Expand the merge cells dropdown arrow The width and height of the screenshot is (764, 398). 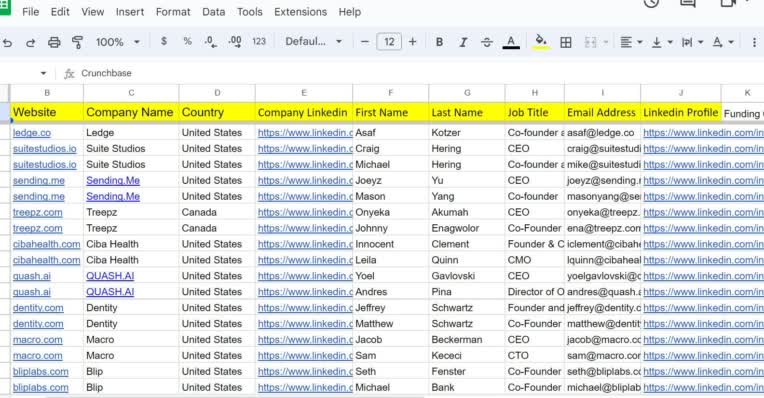606,42
